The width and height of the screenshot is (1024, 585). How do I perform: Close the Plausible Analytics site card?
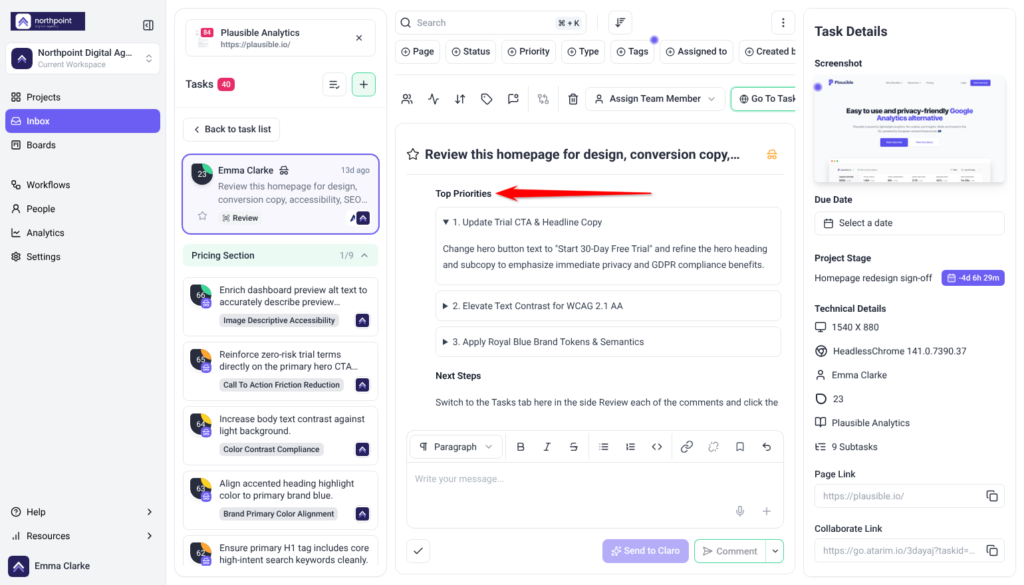tap(359, 38)
